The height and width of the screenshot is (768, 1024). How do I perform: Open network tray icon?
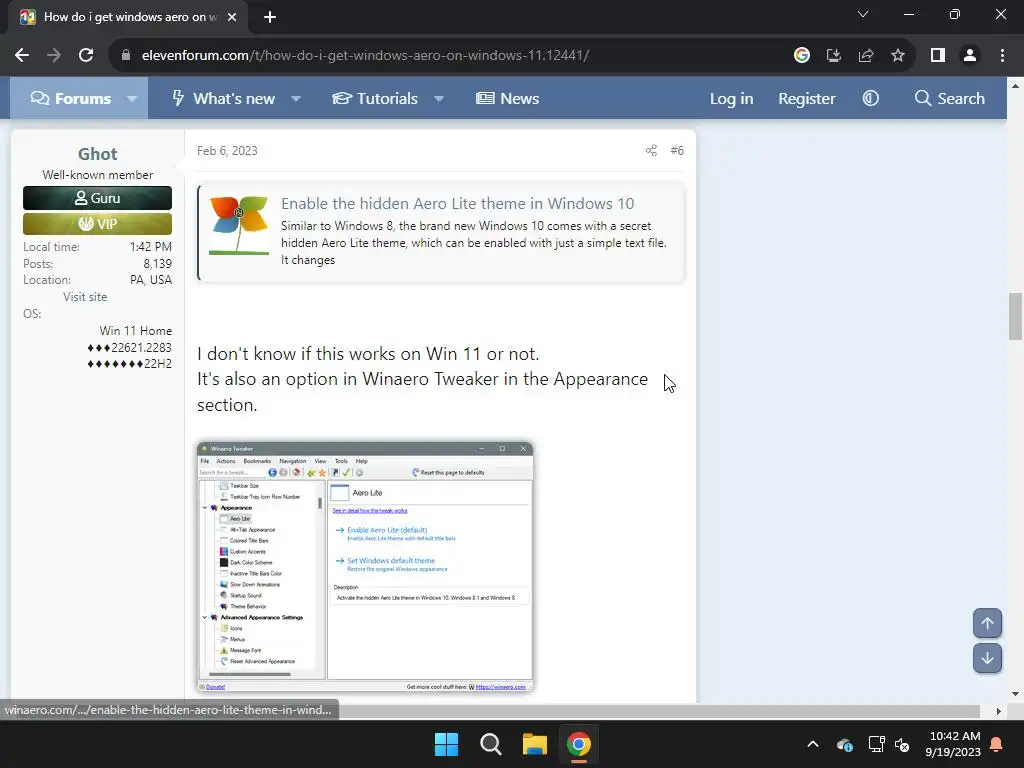pos(876,744)
